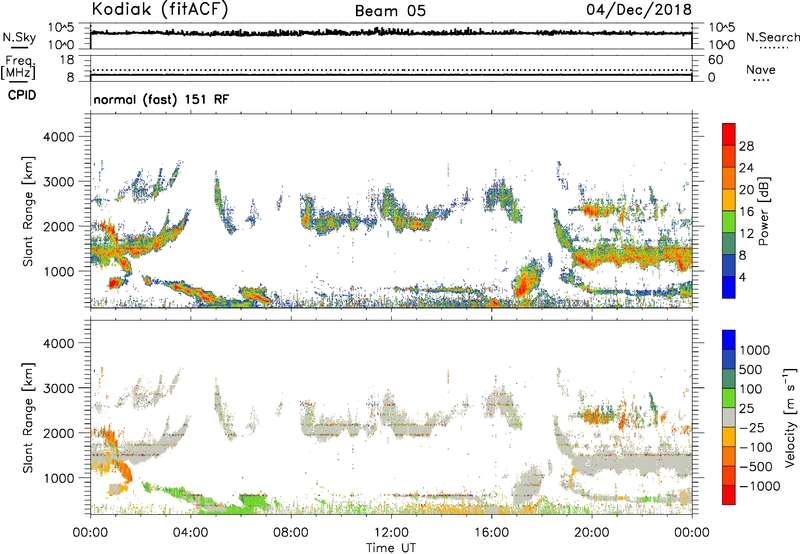Screen dimensions: 800x554
Task: Click the 12 label on Power colorbar
Action: 746,234
